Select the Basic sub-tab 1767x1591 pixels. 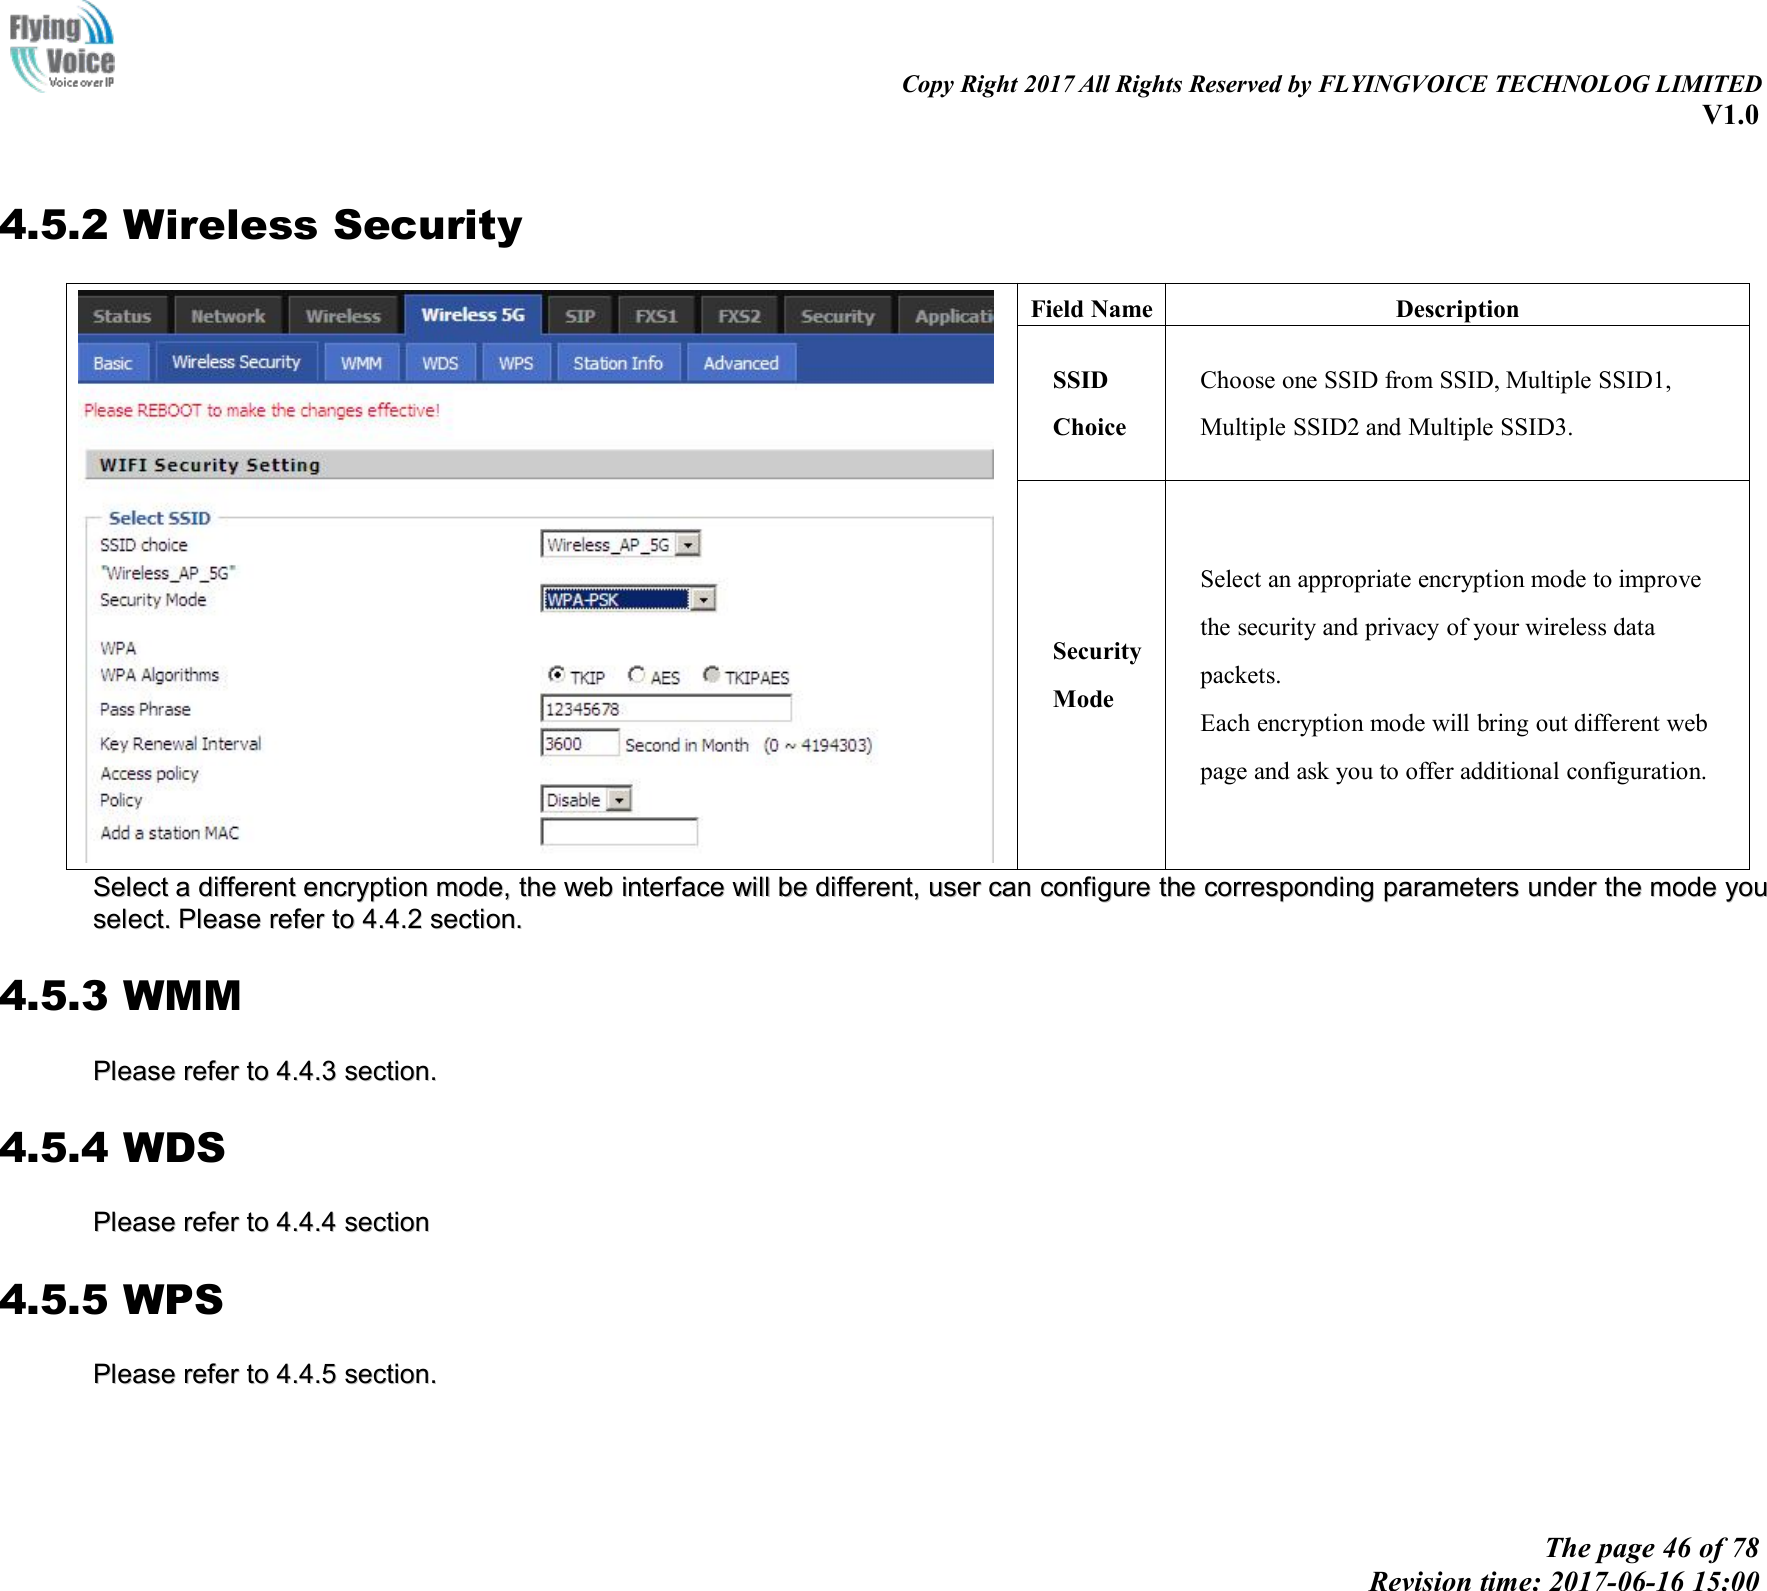[113, 362]
